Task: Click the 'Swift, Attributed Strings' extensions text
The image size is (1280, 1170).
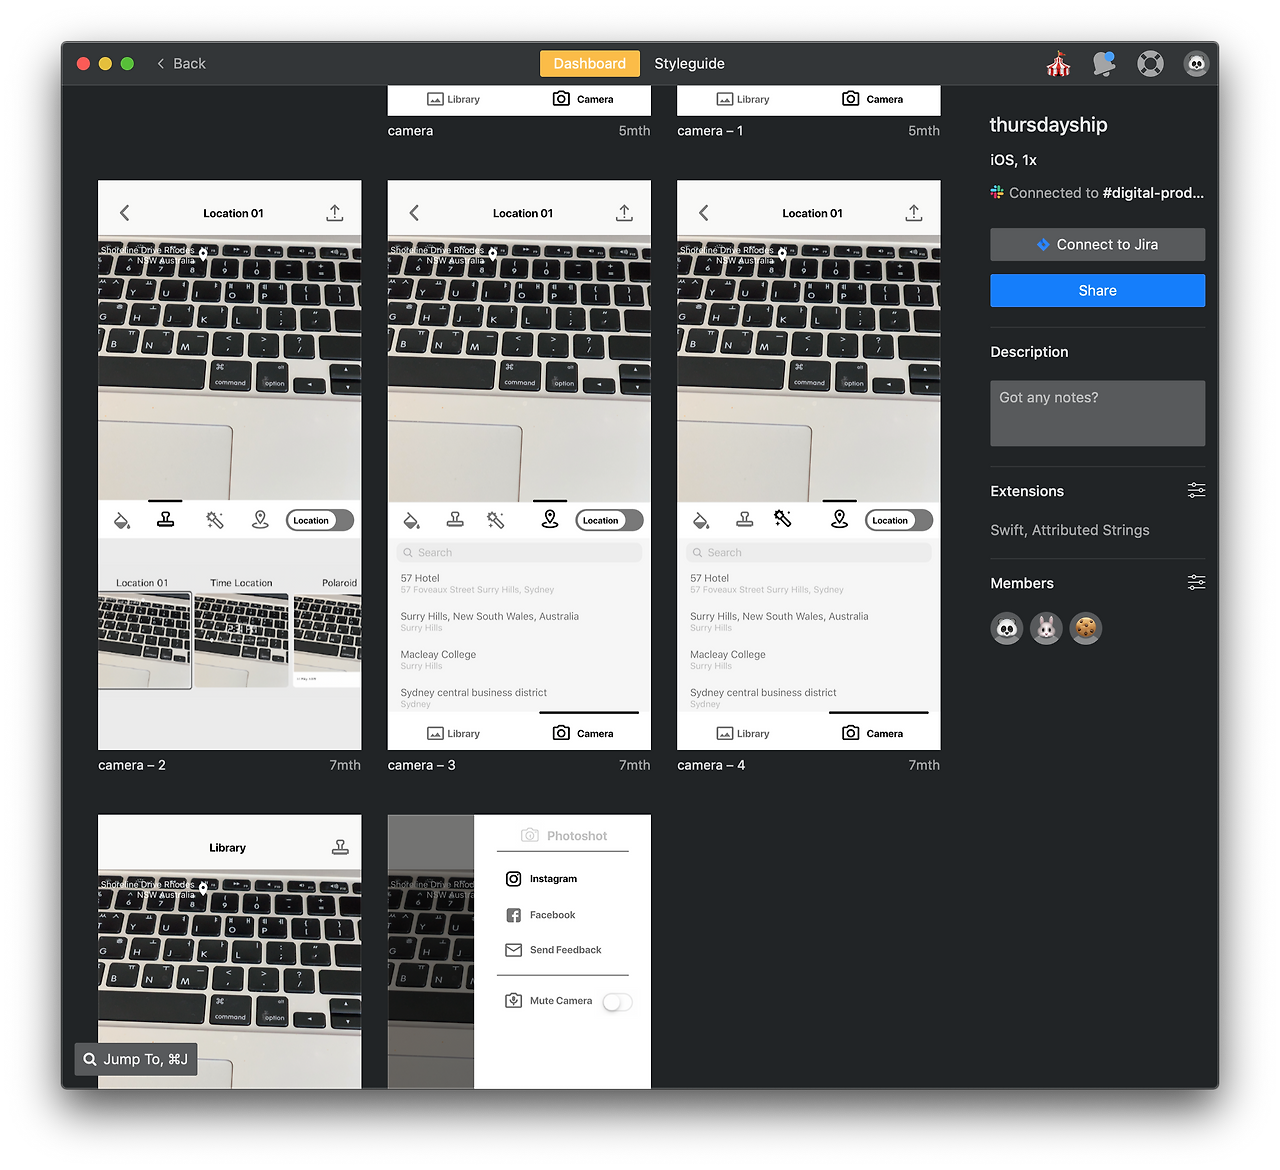Action: tap(1070, 530)
